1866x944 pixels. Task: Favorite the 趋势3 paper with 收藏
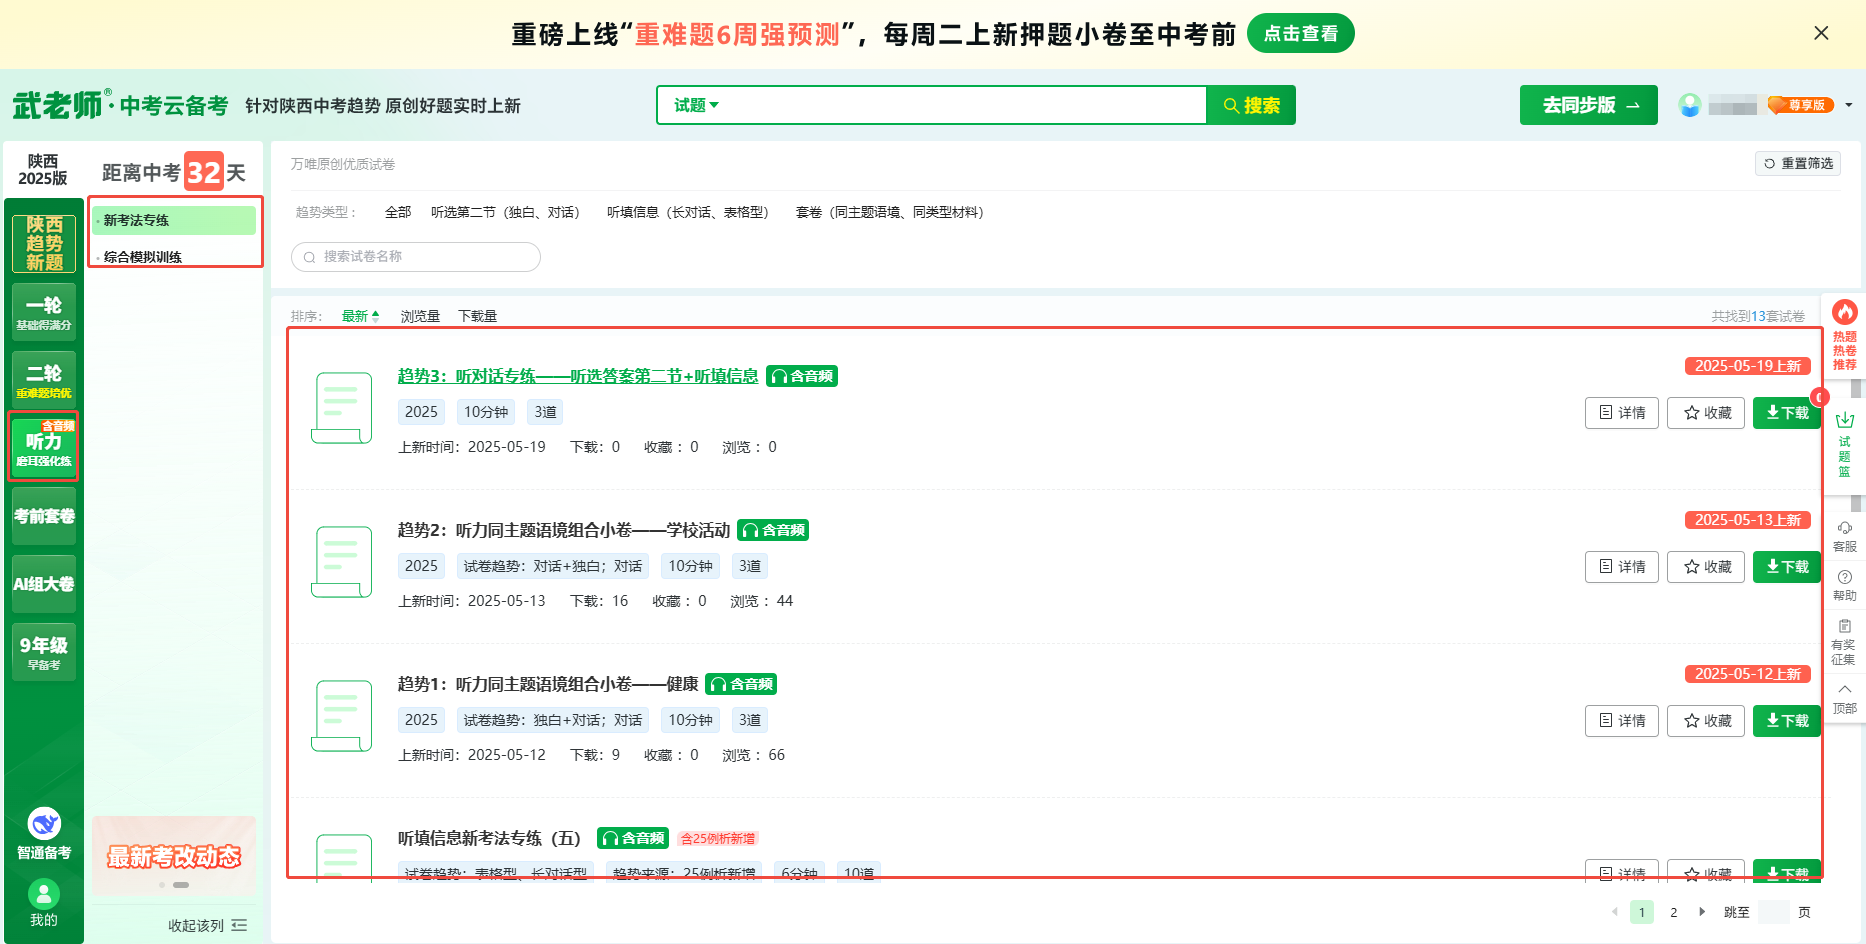tap(1706, 413)
